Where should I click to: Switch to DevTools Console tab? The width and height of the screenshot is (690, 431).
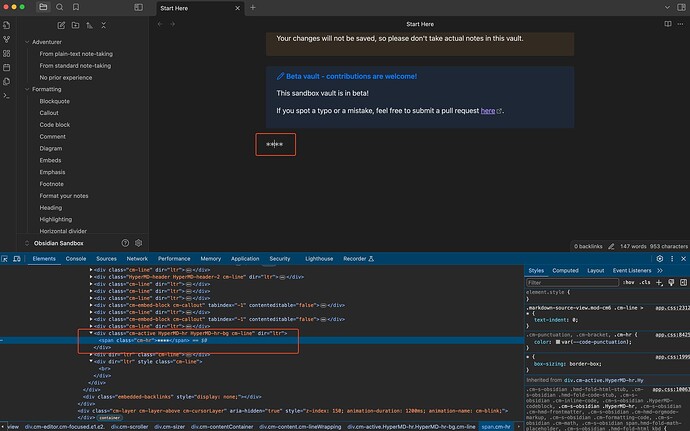[76, 259]
